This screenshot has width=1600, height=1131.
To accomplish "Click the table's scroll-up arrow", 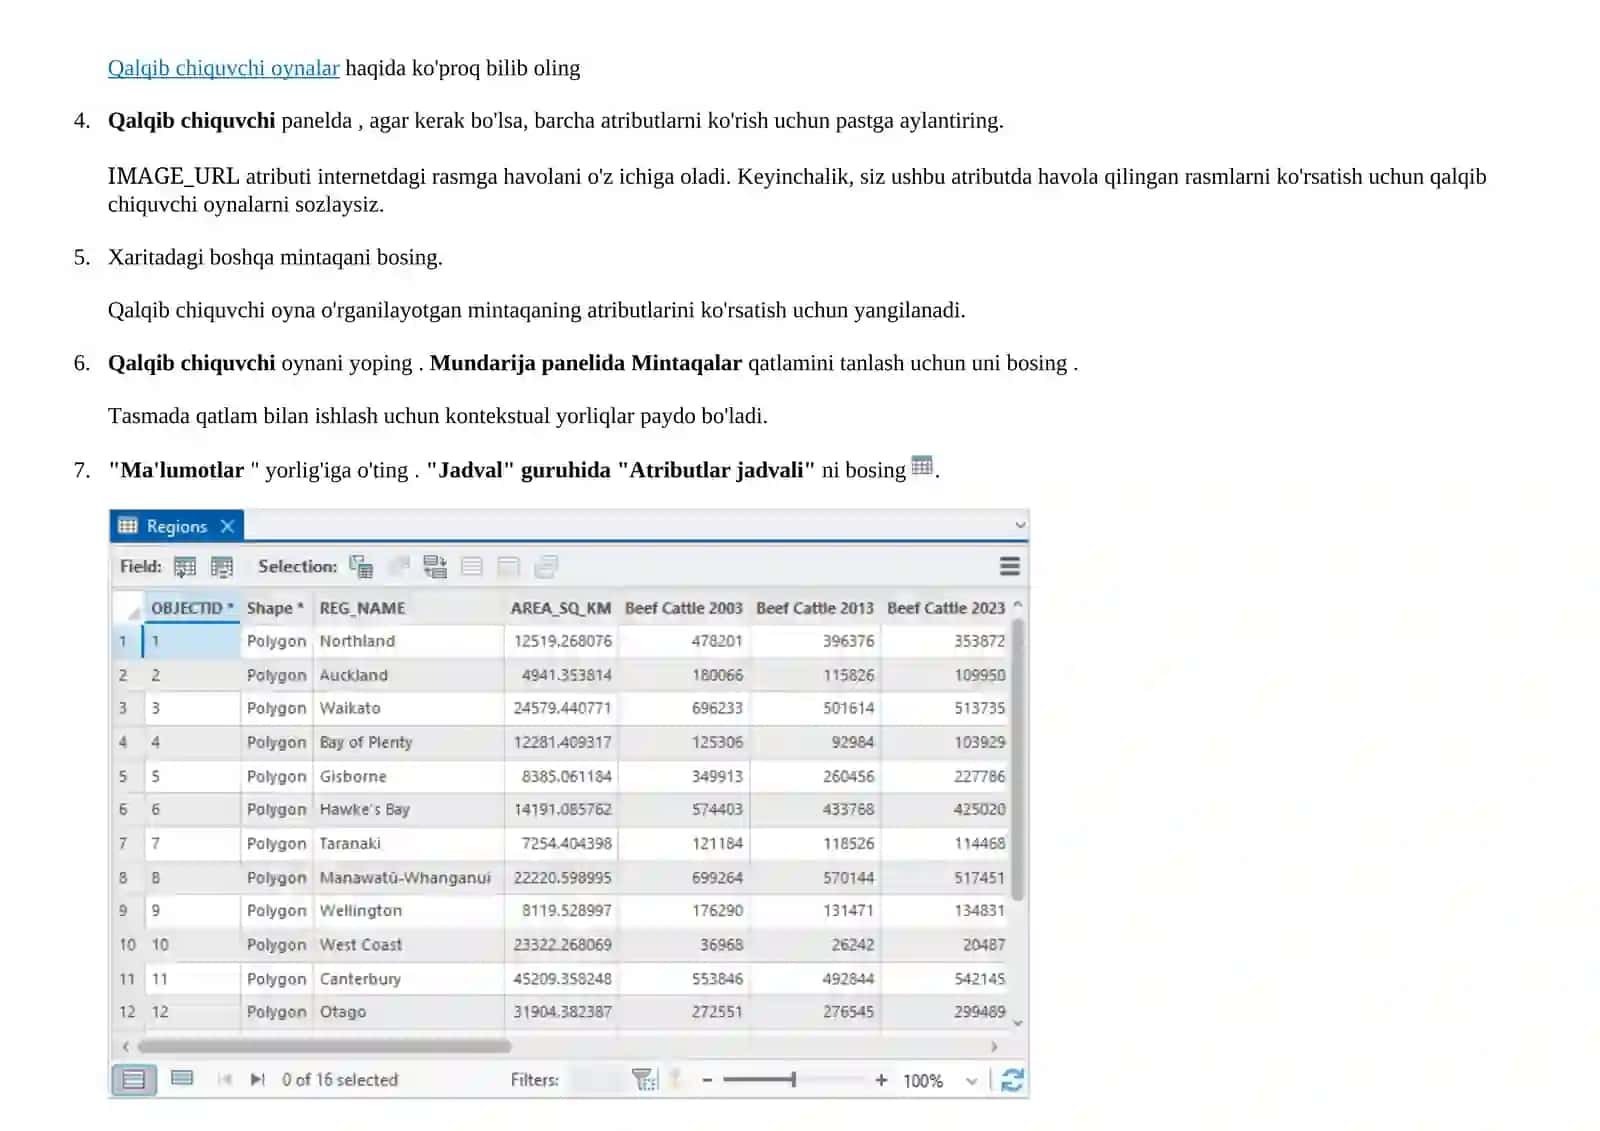I will pyautogui.click(x=1018, y=604).
